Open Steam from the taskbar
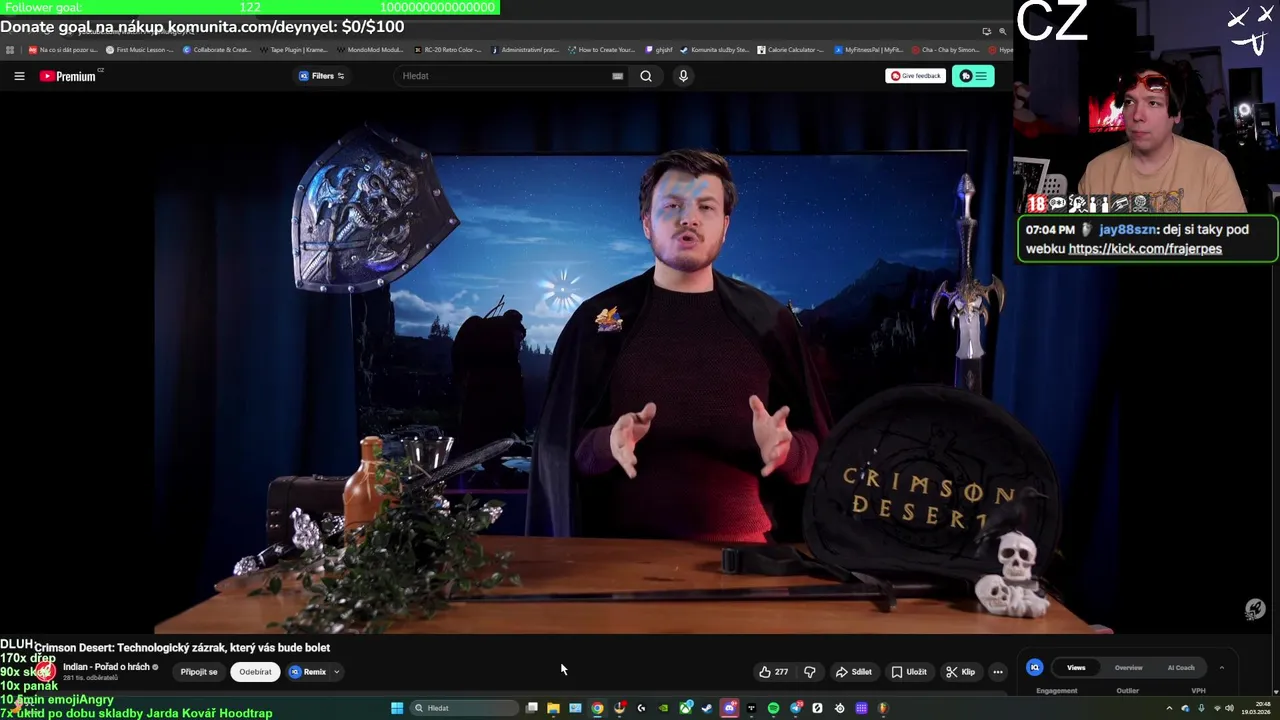Screen dimensions: 1280x720 [x=707, y=708]
